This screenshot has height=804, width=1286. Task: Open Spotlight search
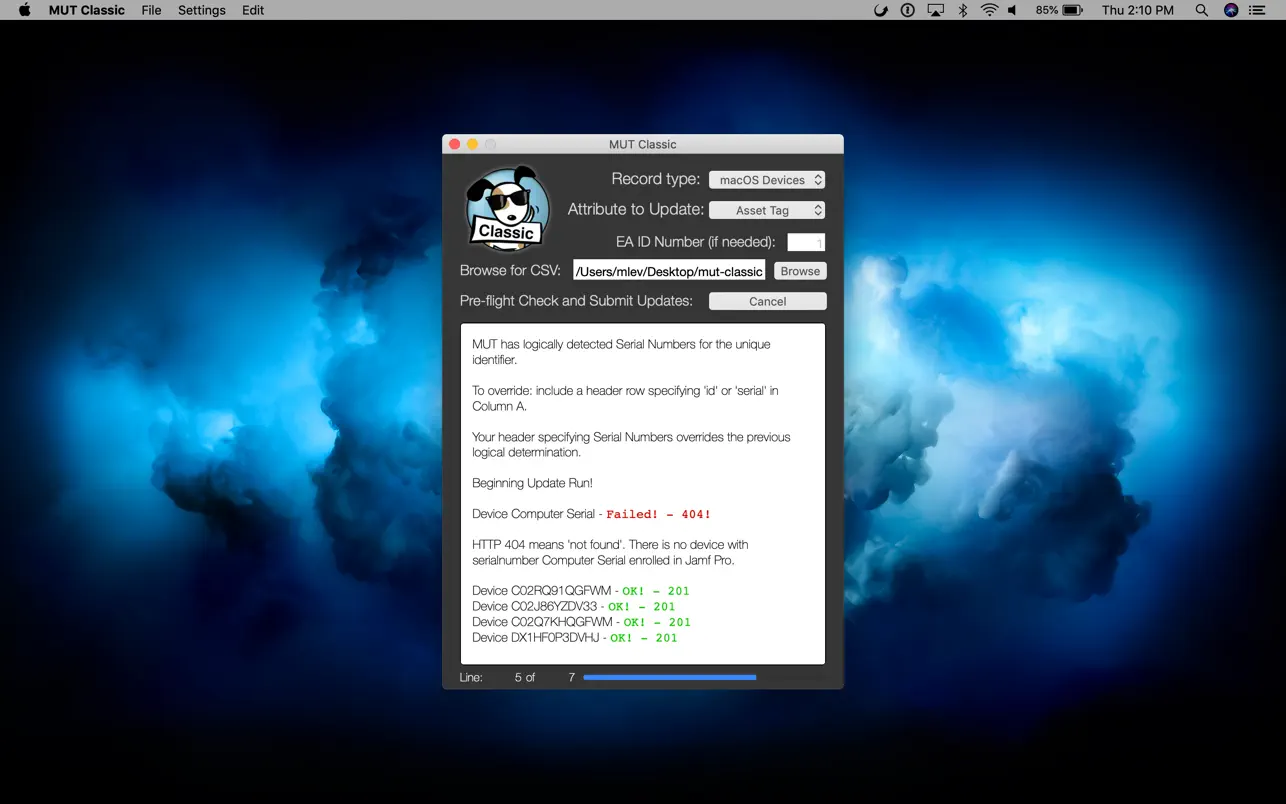(1200, 10)
